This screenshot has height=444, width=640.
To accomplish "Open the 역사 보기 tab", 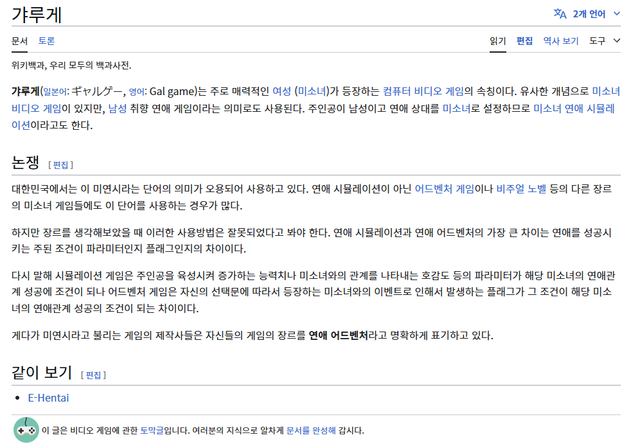I will point(561,41).
